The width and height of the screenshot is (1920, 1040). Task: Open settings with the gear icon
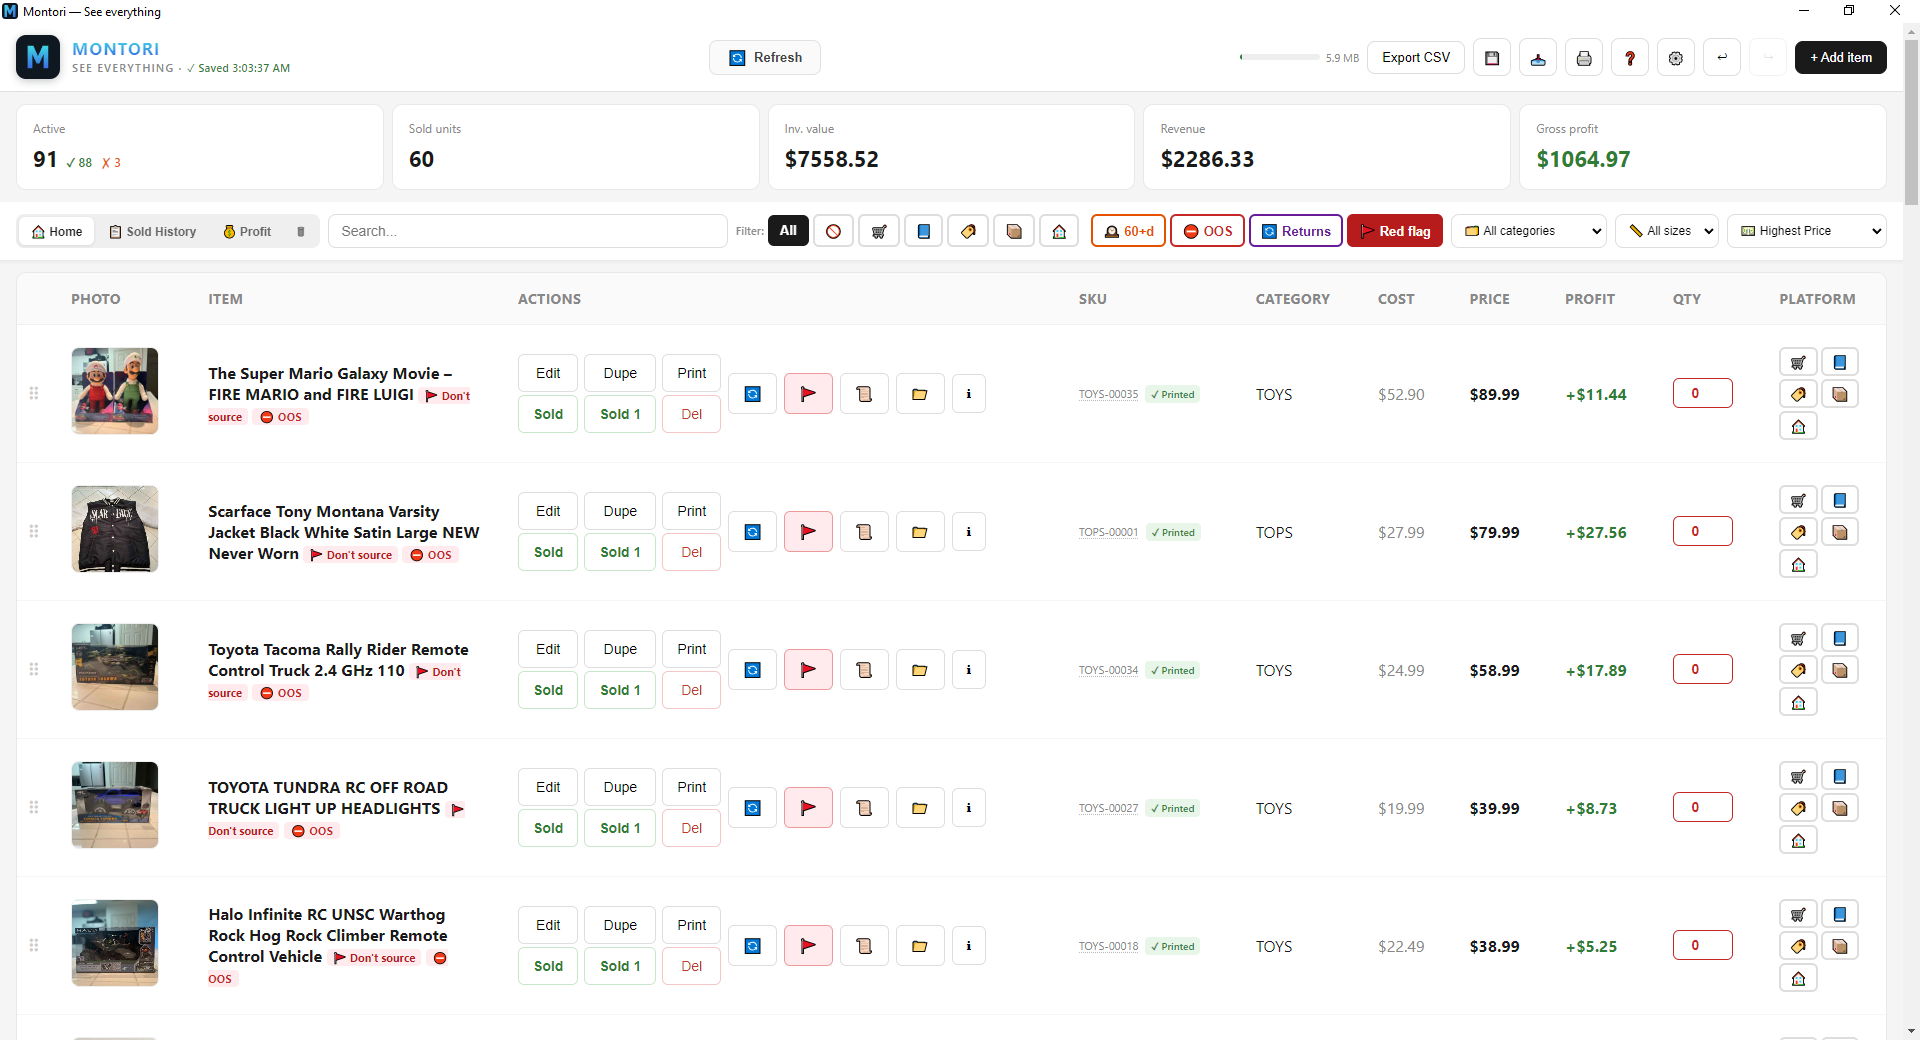[1676, 58]
